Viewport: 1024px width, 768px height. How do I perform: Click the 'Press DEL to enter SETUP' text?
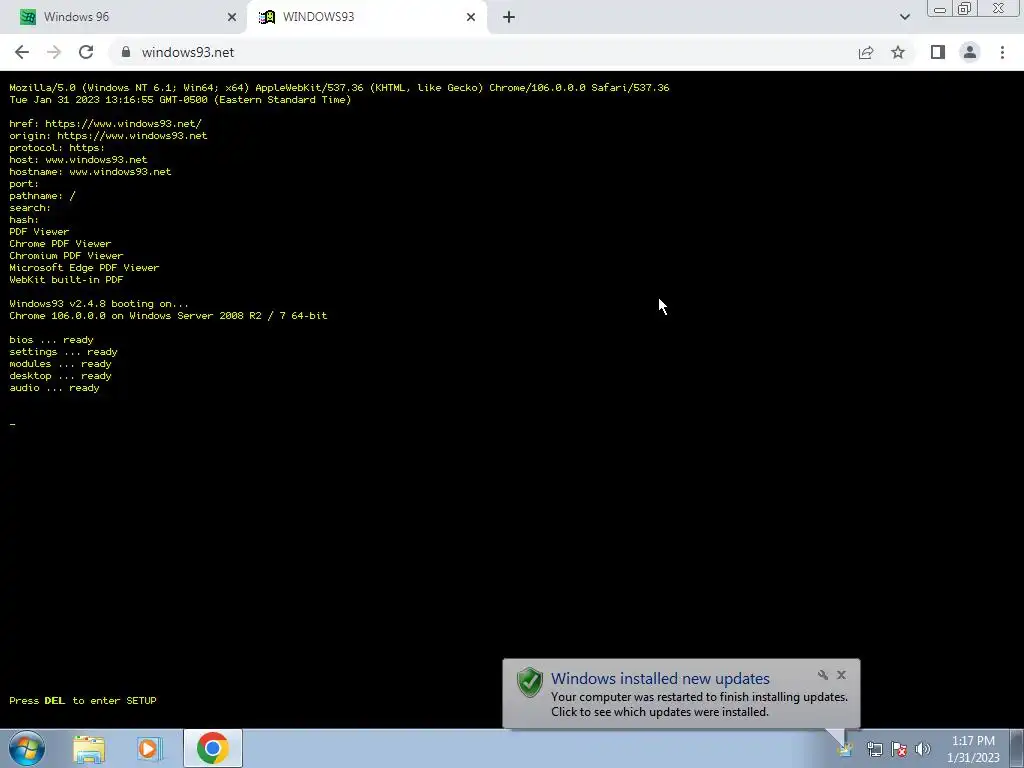pyautogui.click(x=83, y=700)
